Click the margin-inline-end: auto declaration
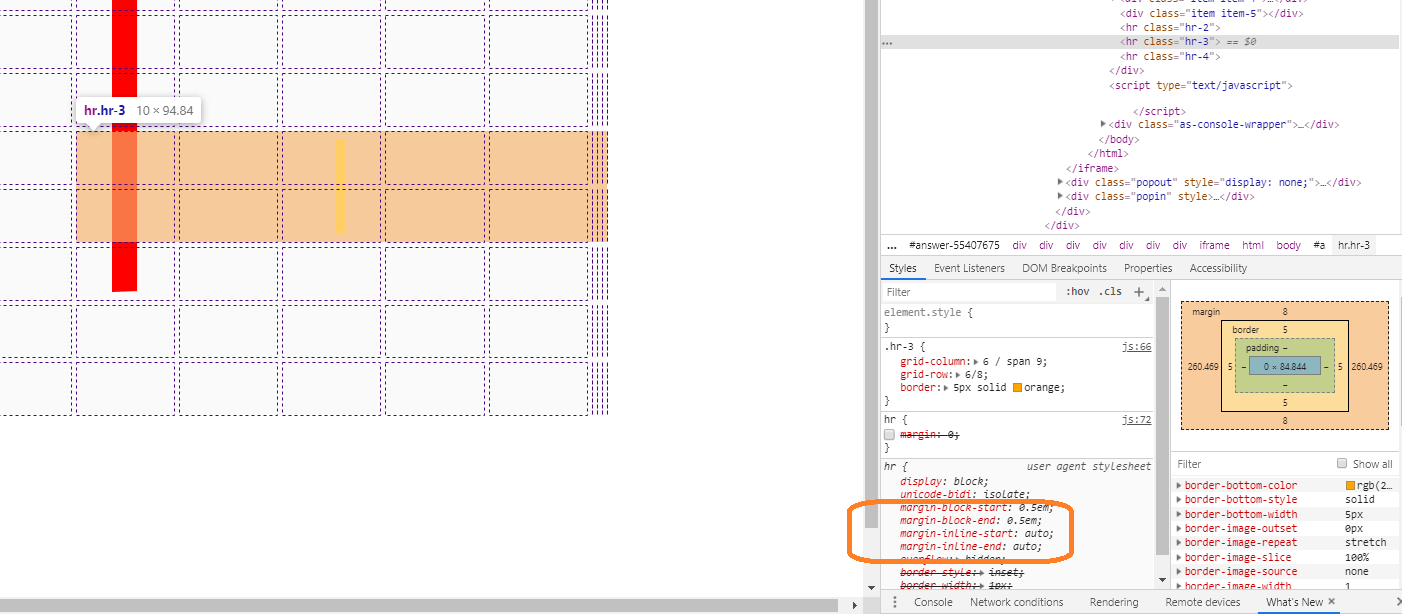The image size is (1402, 614). coord(970,547)
